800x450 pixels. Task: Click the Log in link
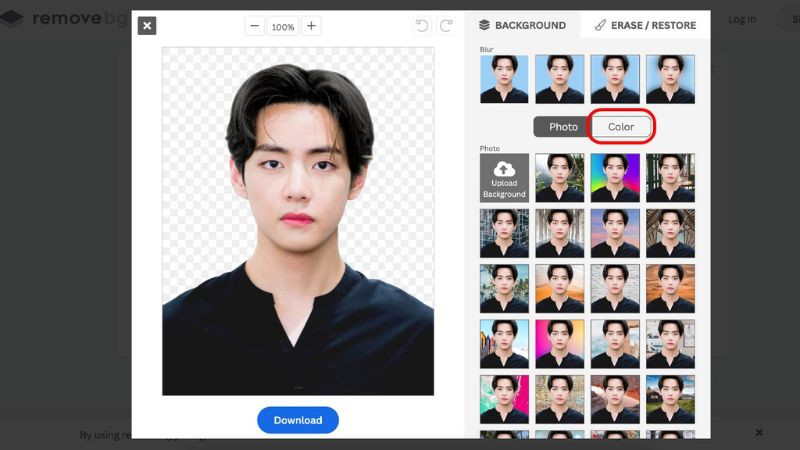tap(742, 19)
